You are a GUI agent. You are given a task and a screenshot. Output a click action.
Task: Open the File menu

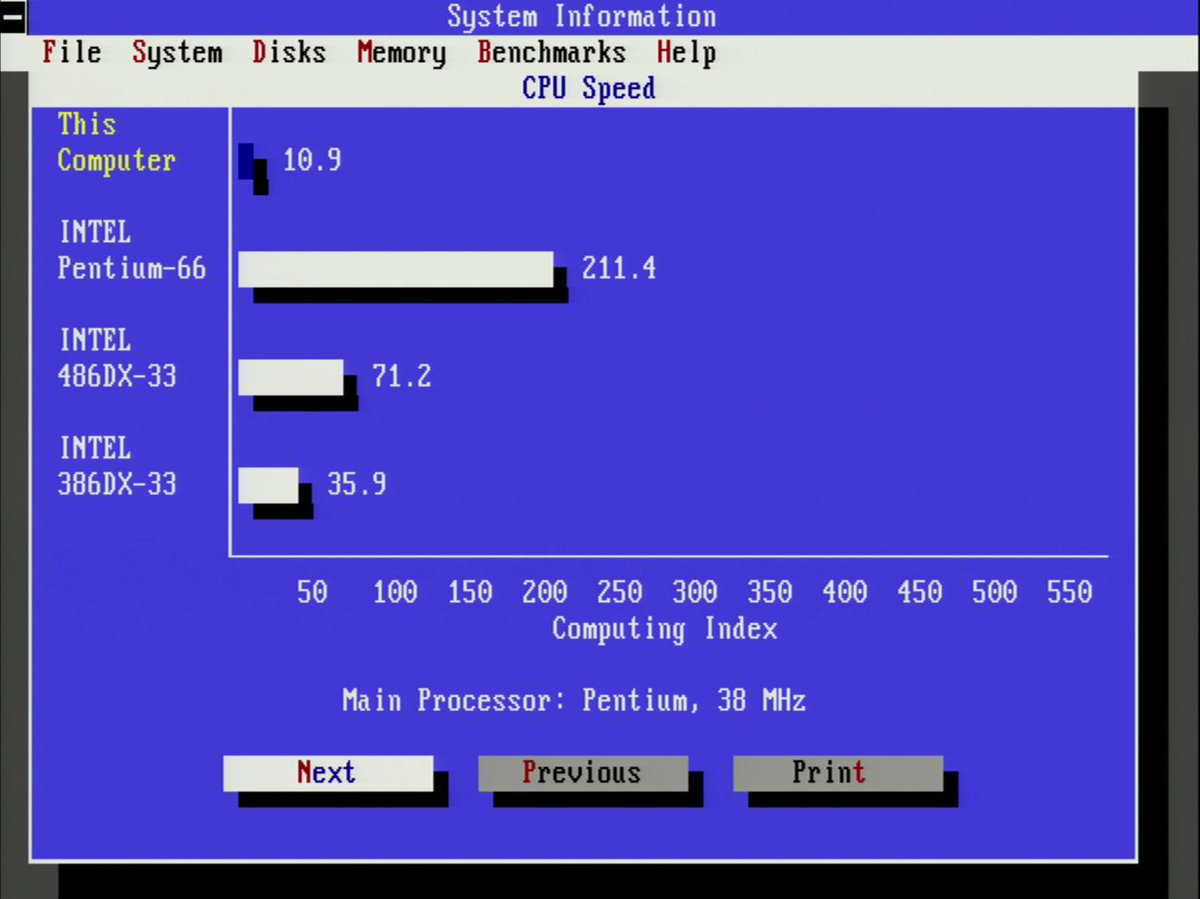click(71, 52)
